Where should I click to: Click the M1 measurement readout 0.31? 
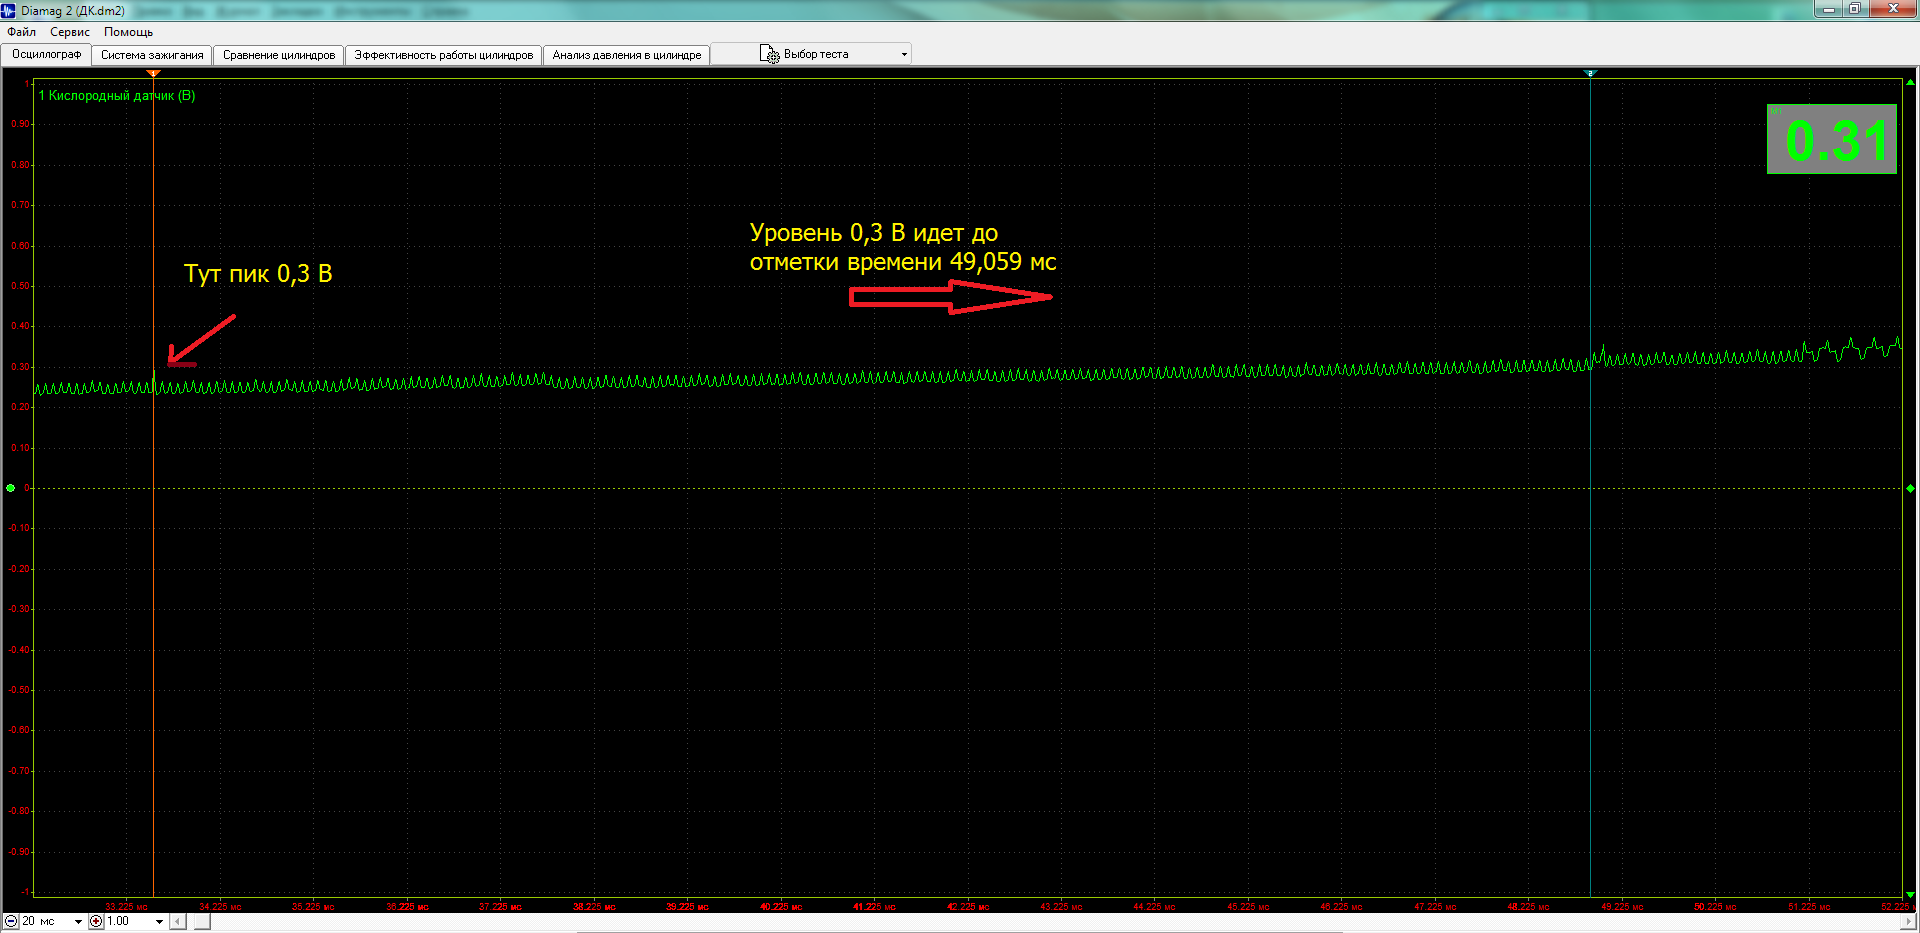(1832, 139)
